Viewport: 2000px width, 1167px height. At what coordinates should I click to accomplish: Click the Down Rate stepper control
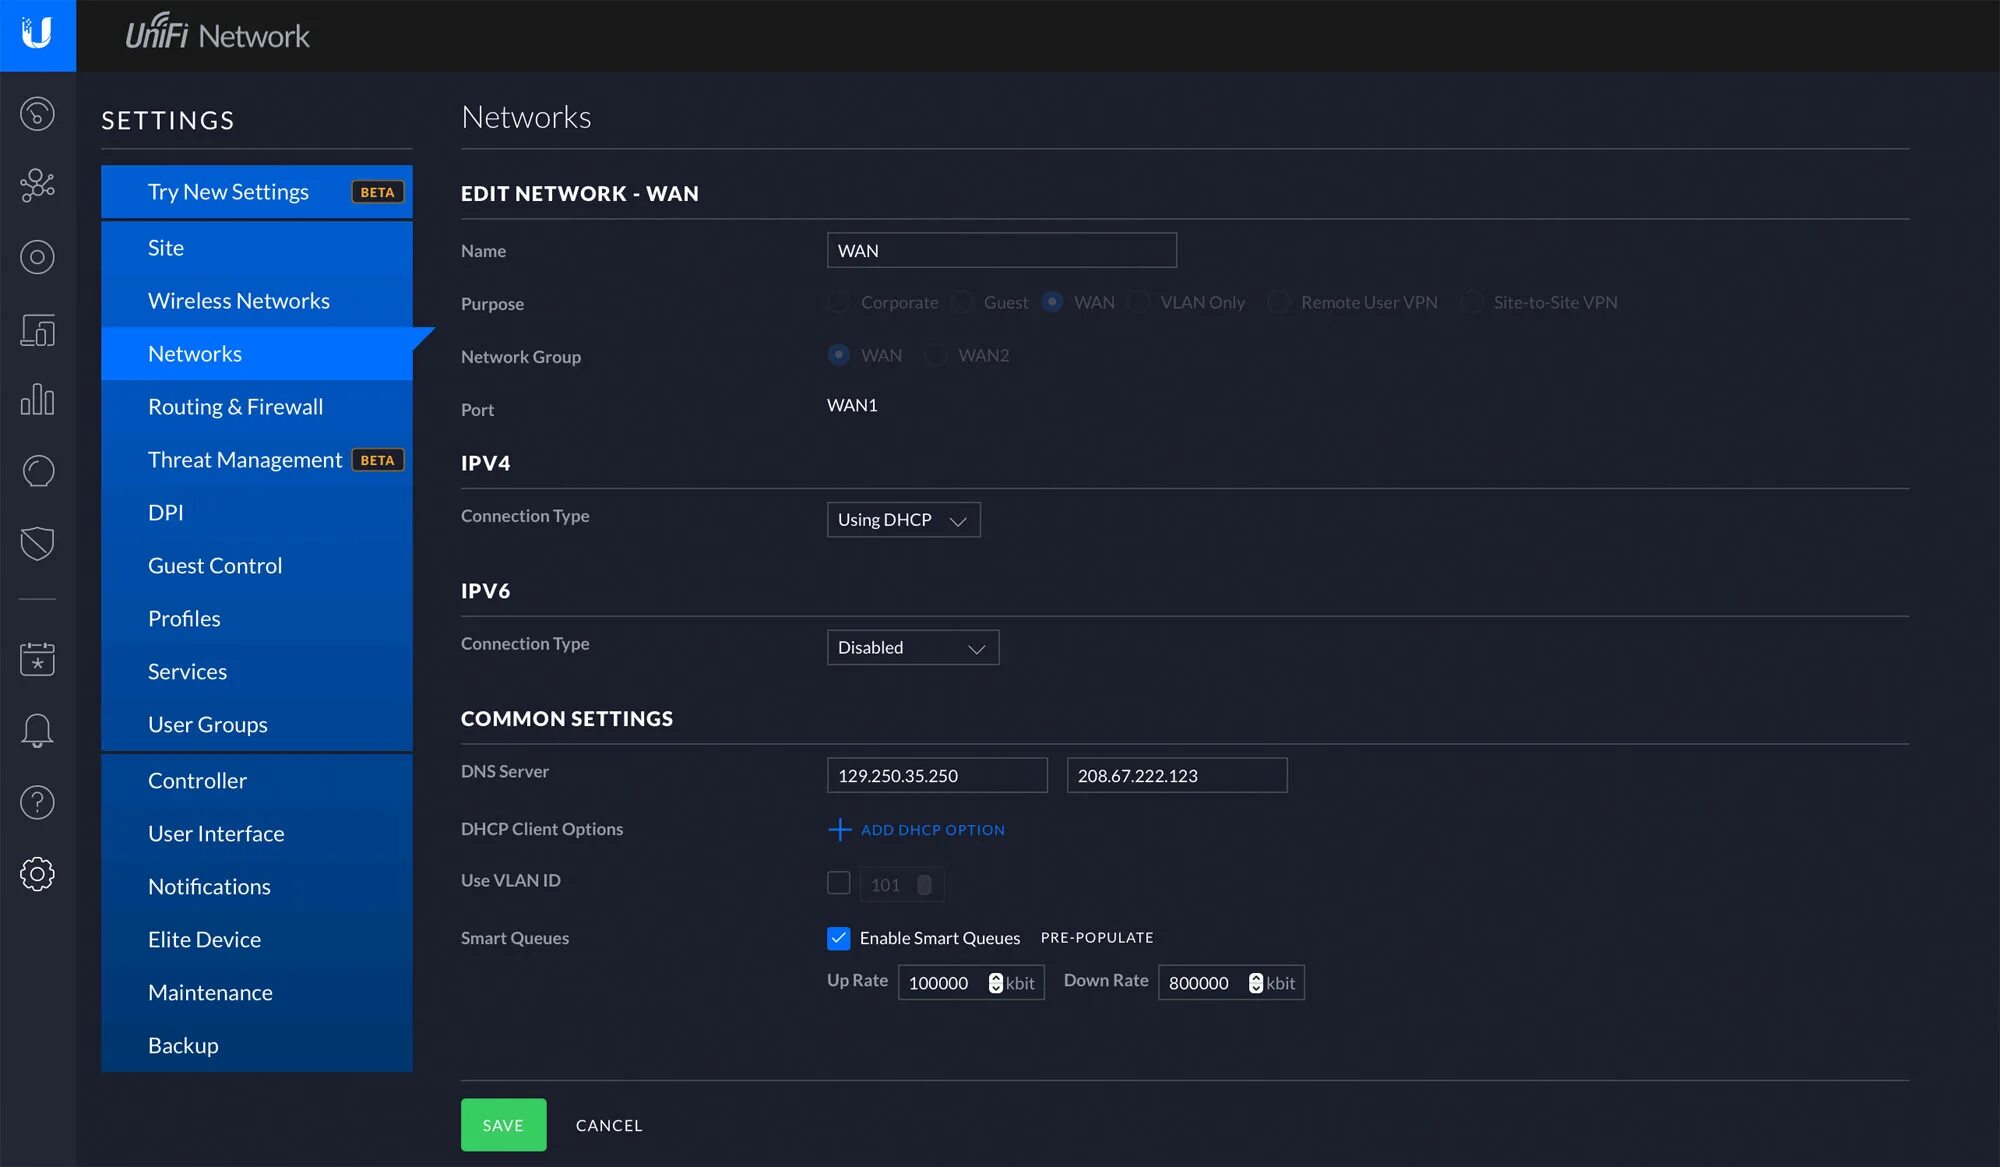pyautogui.click(x=1255, y=983)
